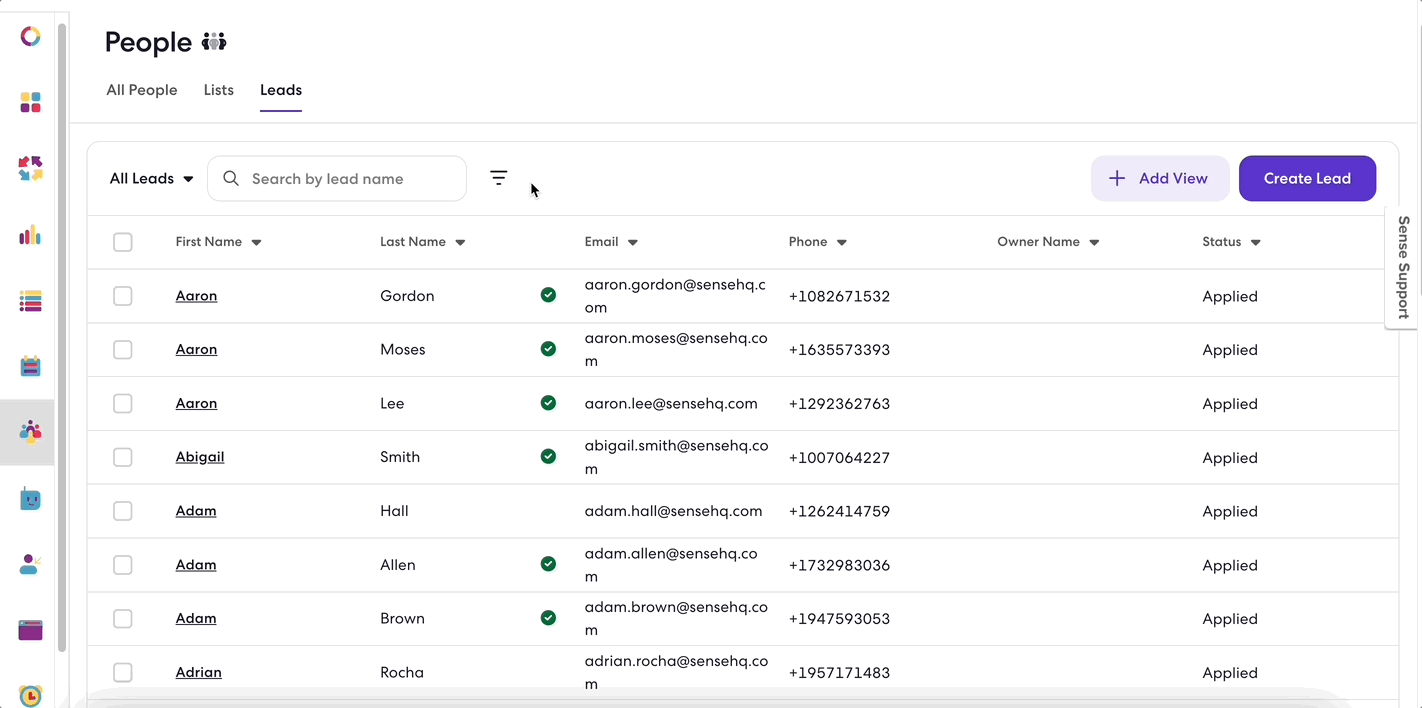Screen dimensions: 1422x708
Task: Click phone number +1007064227
Action: [x=839, y=457]
